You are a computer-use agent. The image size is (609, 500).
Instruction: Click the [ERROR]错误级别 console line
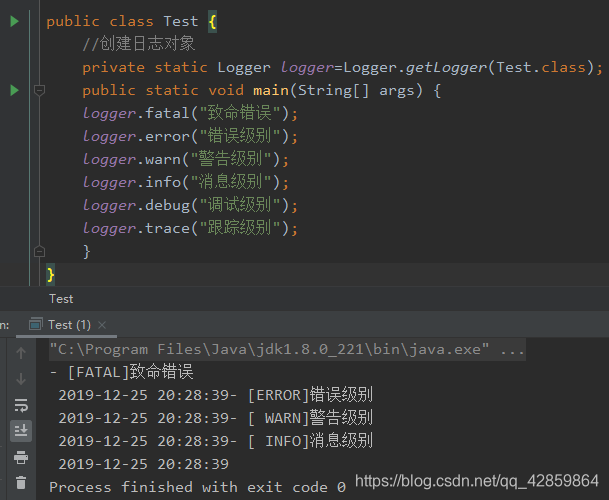click(x=216, y=395)
